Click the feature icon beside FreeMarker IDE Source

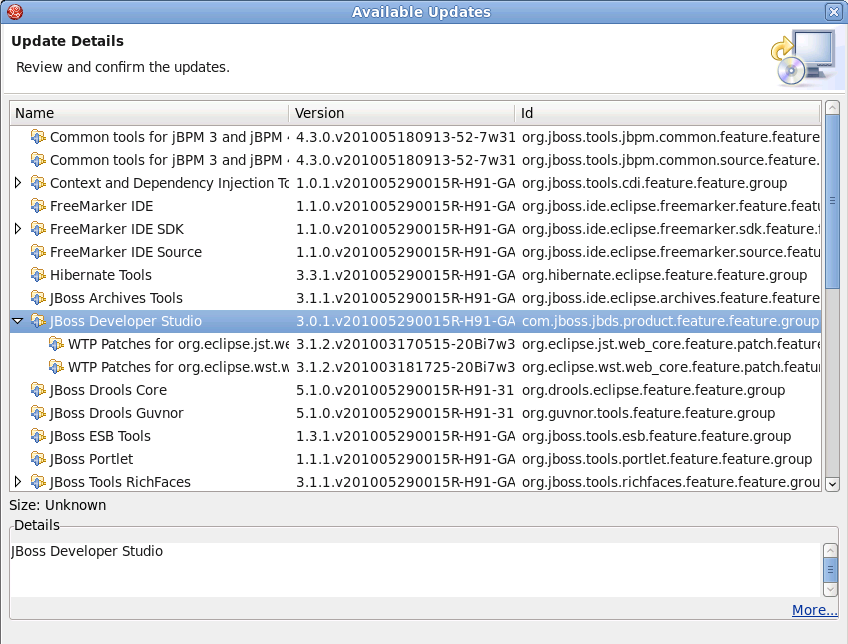click(x=38, y=251)
